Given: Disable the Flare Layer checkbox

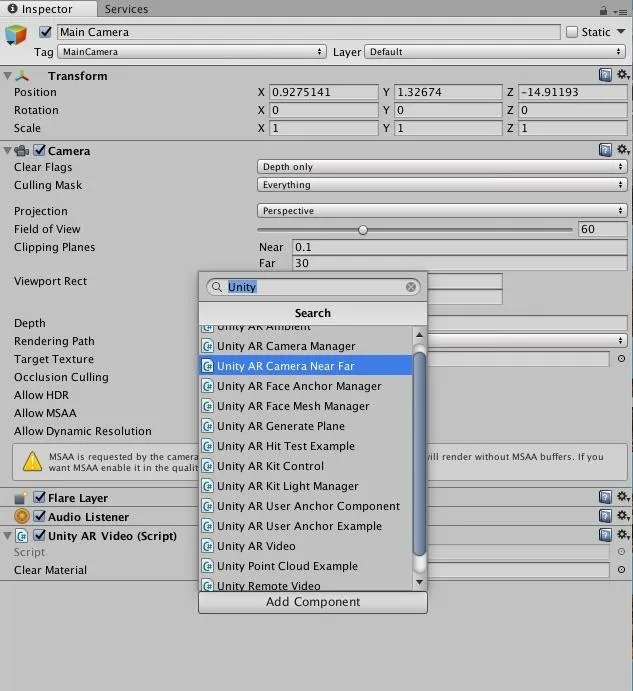Looking at the screenshot, I should [40, 497].
